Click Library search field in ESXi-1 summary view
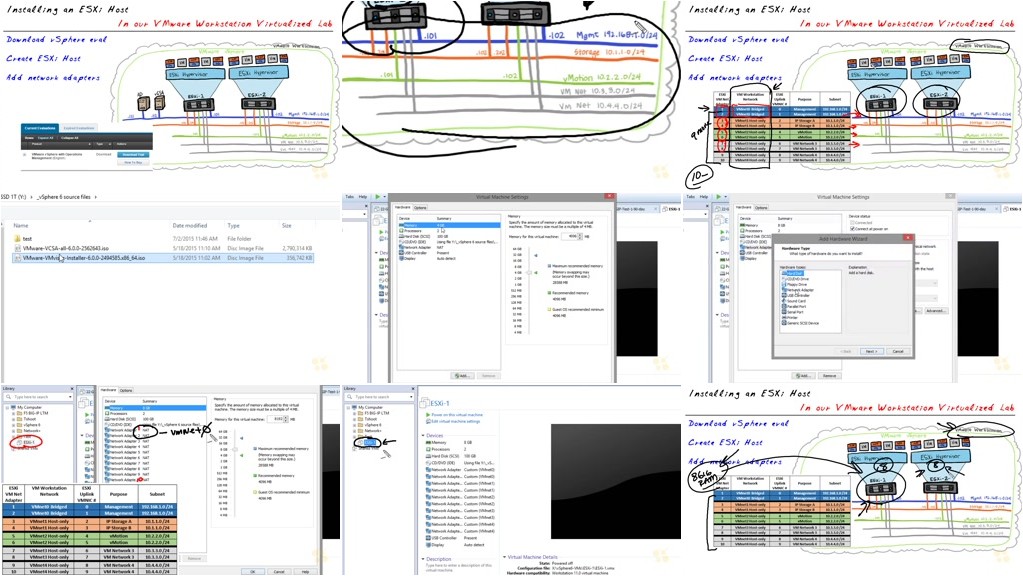 (380, 397)
